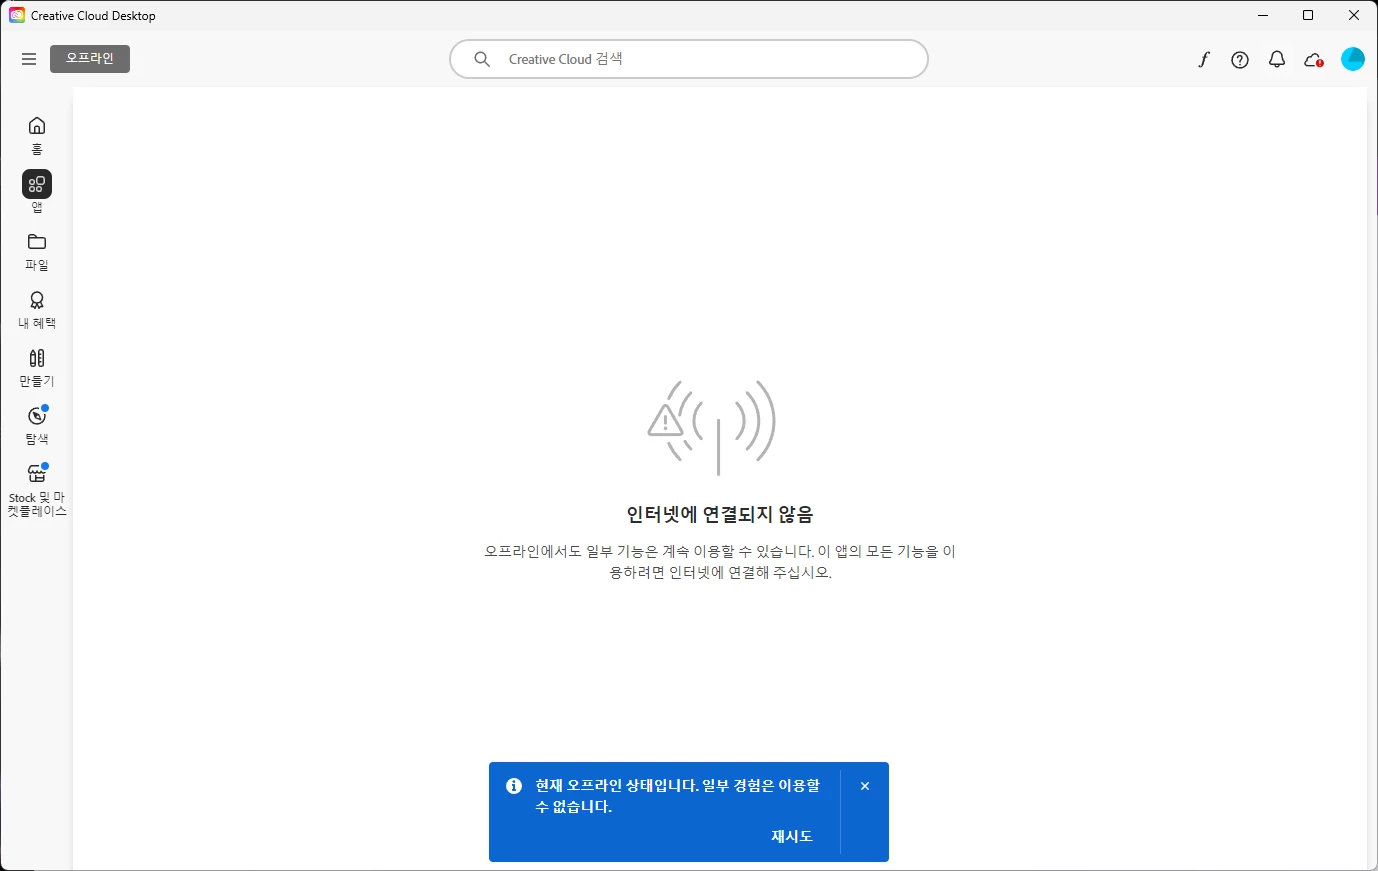
Task: Click the Creative Cloud 검색 search field
Action: (x=689, y=59)
